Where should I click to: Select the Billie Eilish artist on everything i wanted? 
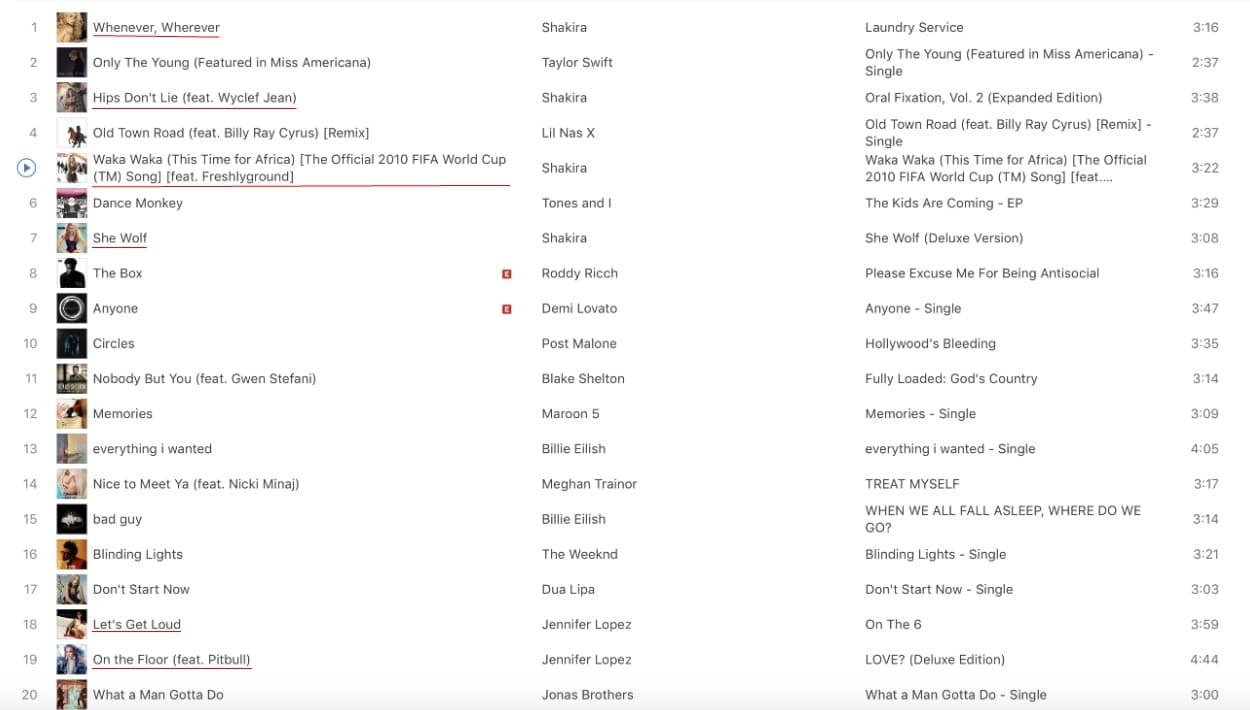point(573,448)
